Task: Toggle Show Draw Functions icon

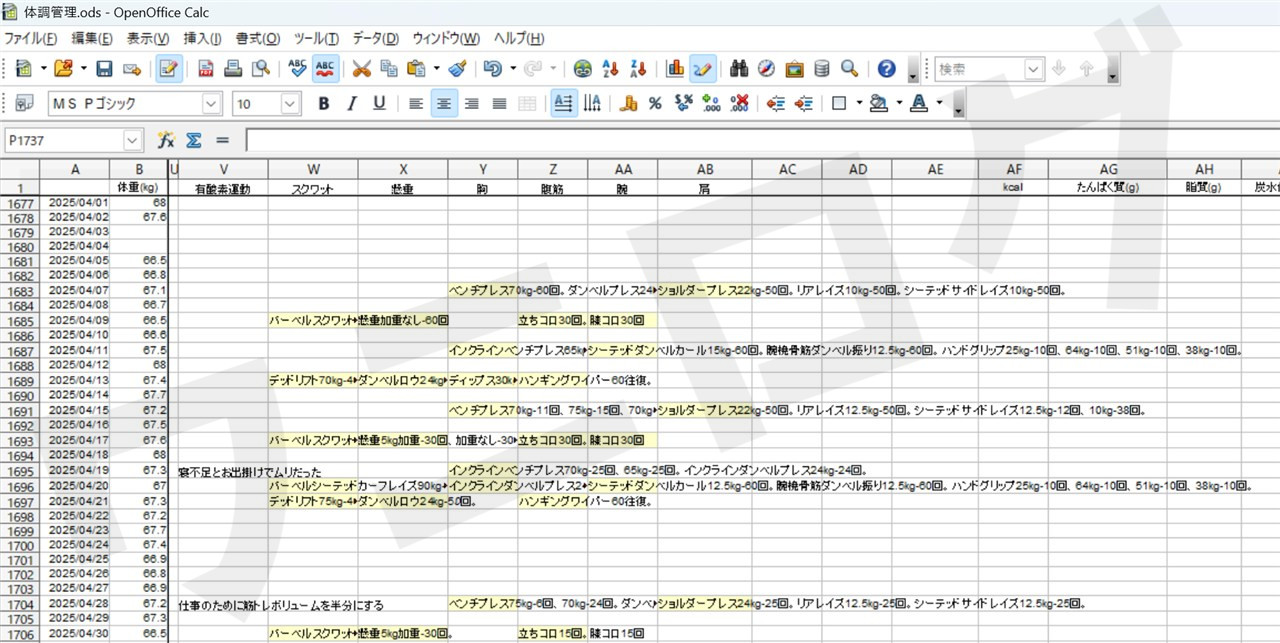Action: (x=703, y=69)
